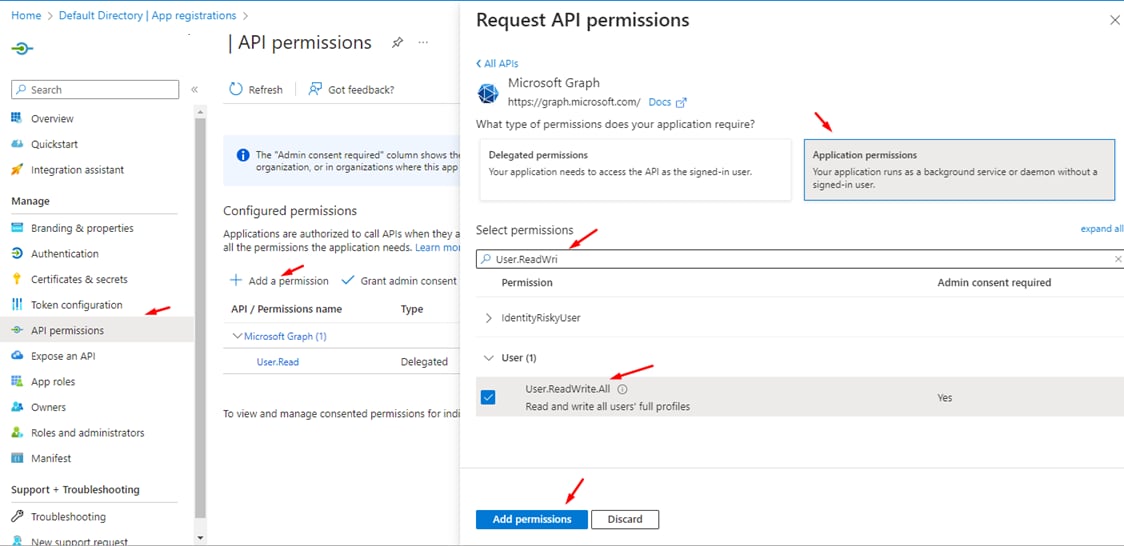Viewport: 1124px width, 546px height.
Task: Click Default Directory | App registrations breadcrumb
Action: tap(148, 15)
